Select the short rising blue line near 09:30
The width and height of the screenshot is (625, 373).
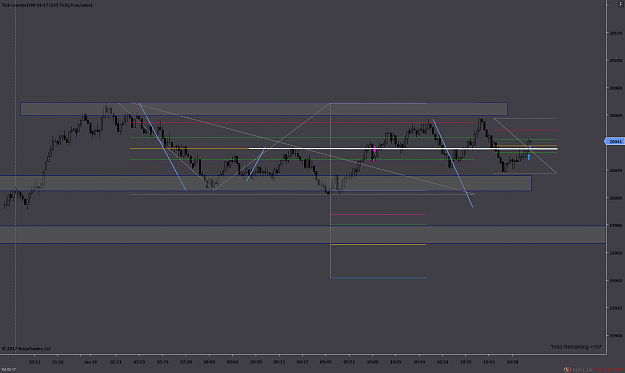256,165
